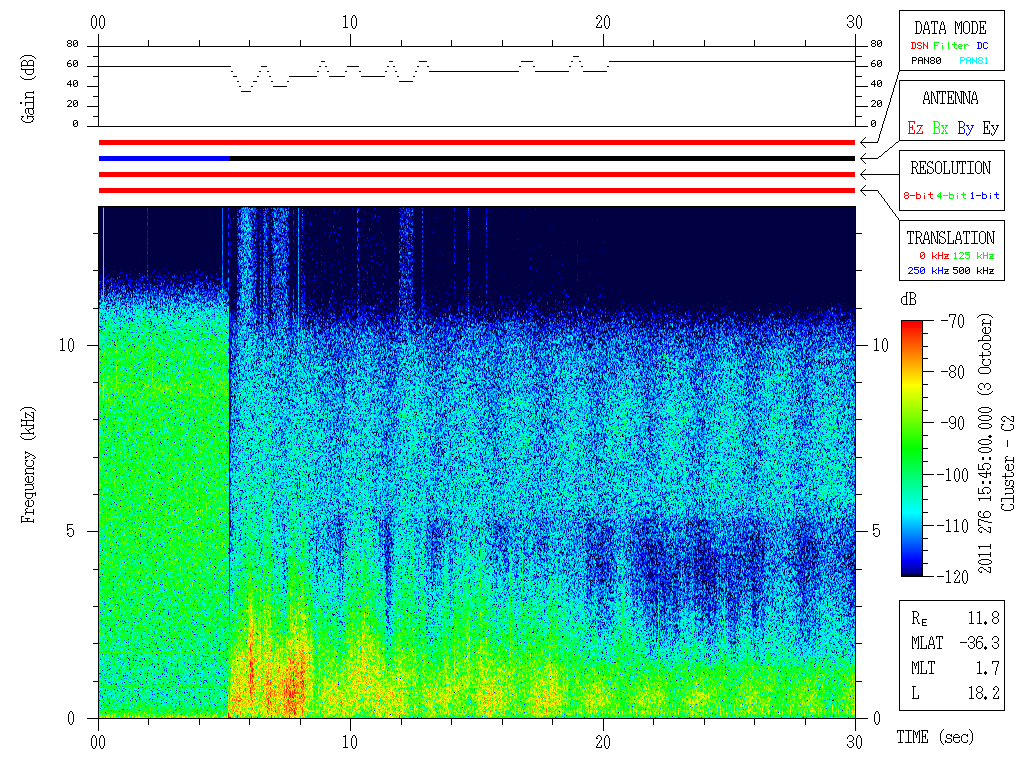
Task: Select the red Ez antenna label
Action: pos(915,128)
